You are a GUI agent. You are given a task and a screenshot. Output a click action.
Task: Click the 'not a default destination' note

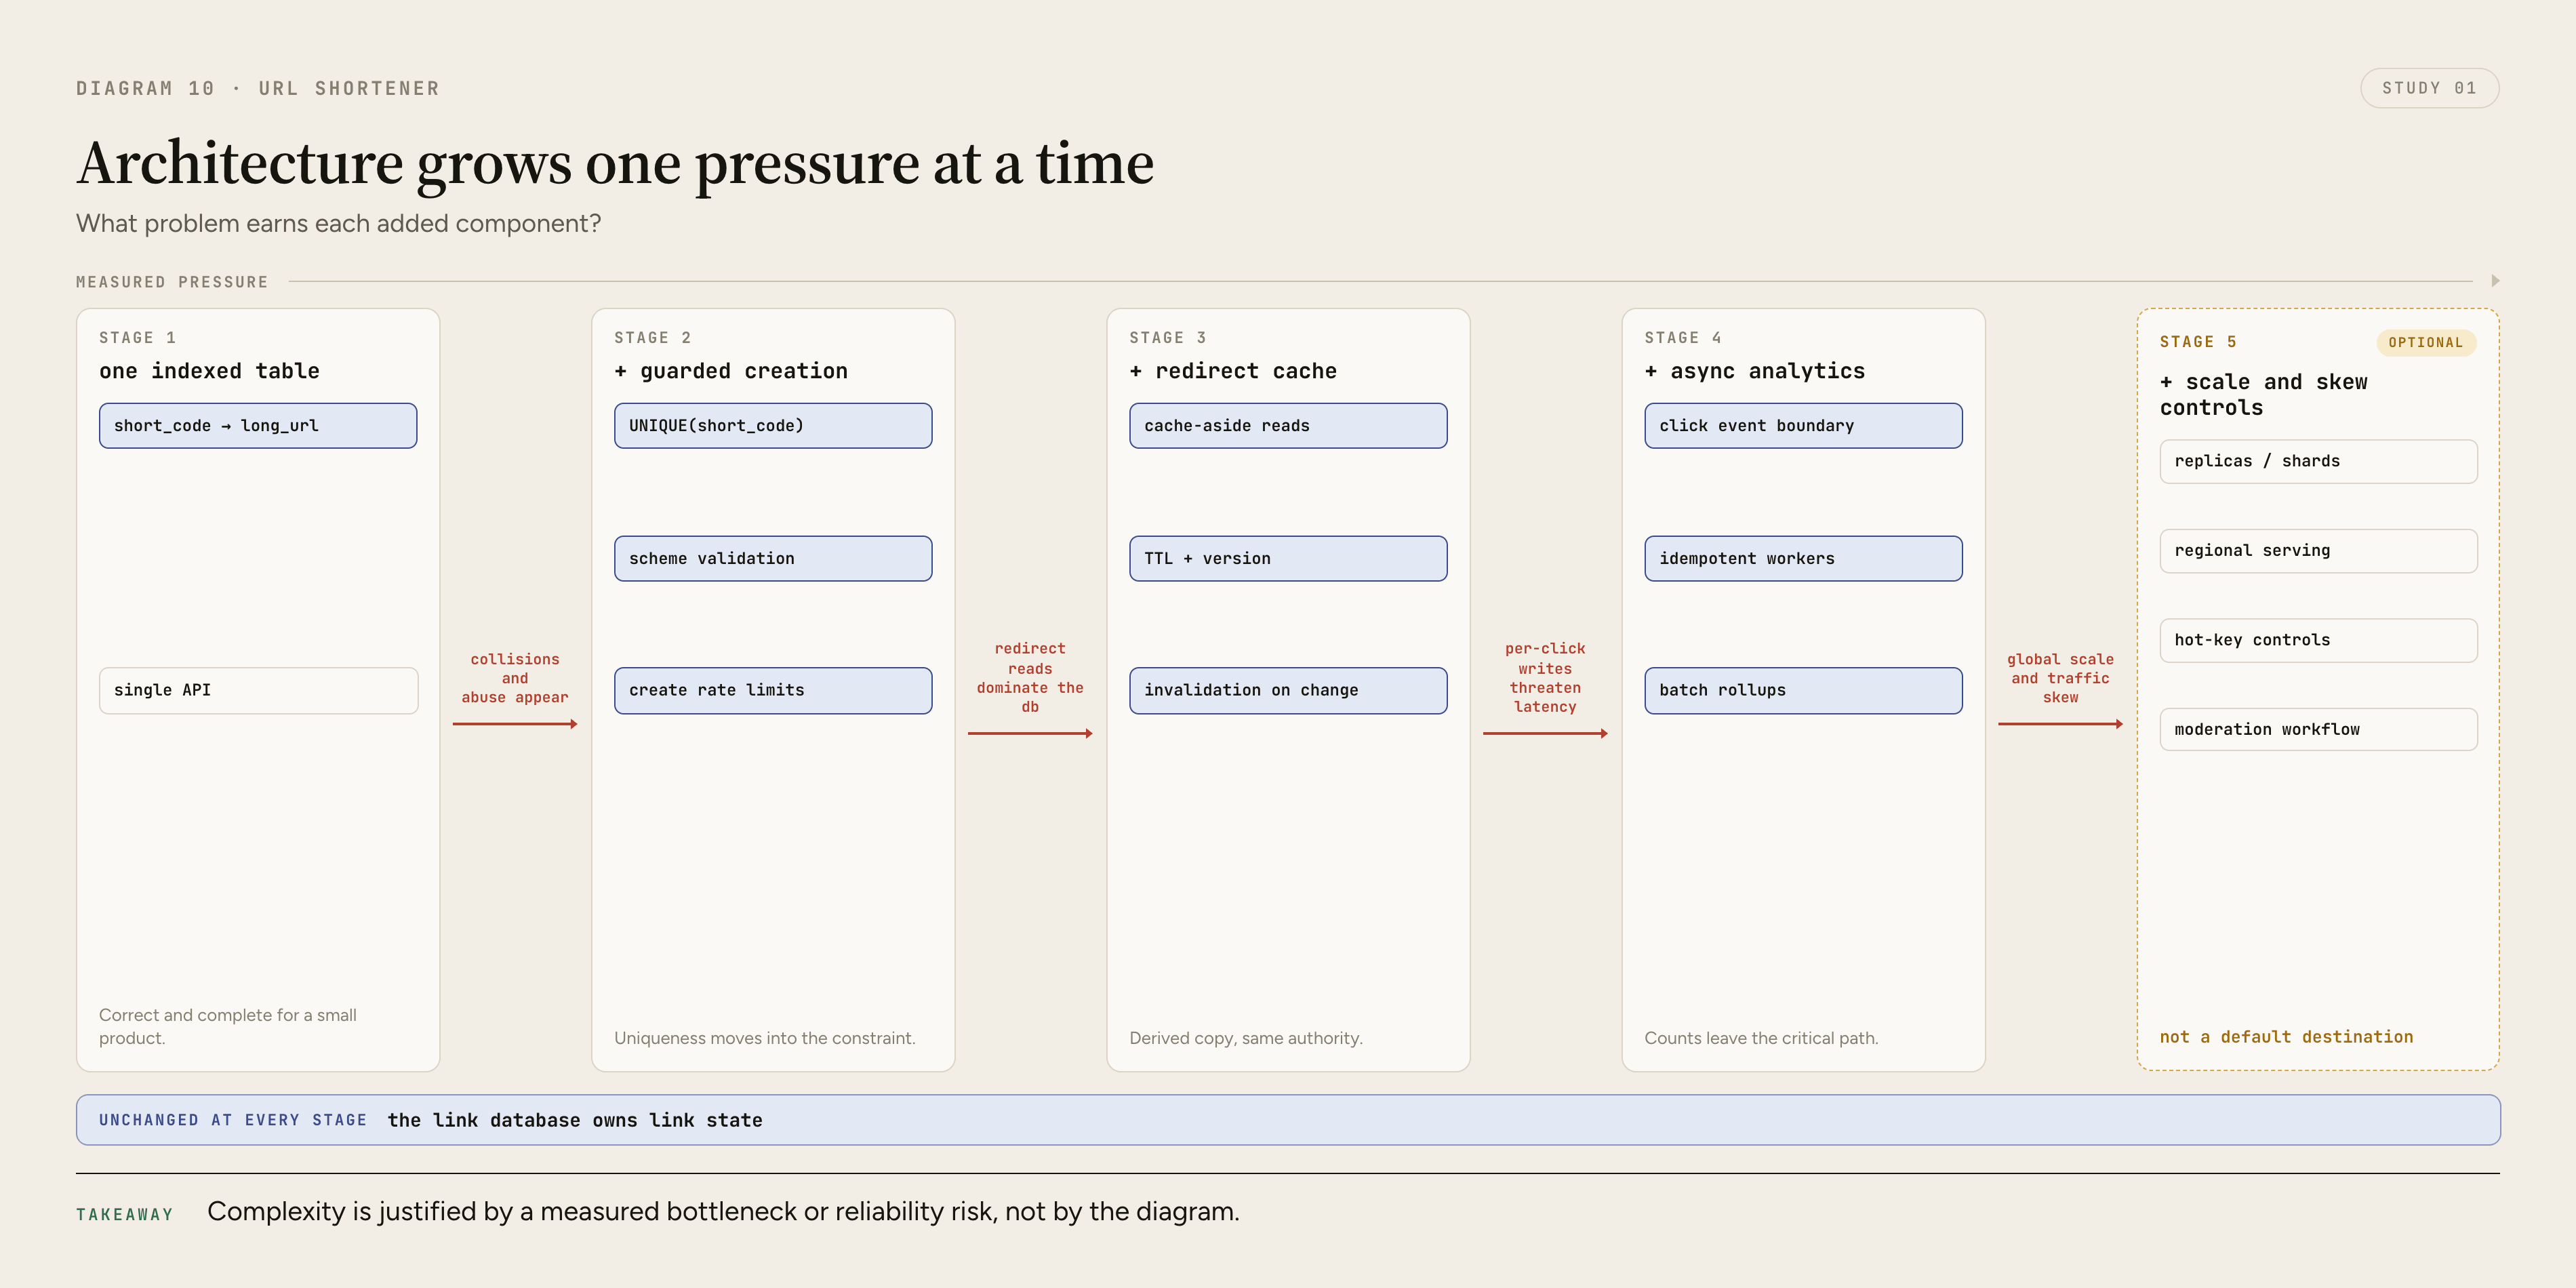point(2286,1037)
